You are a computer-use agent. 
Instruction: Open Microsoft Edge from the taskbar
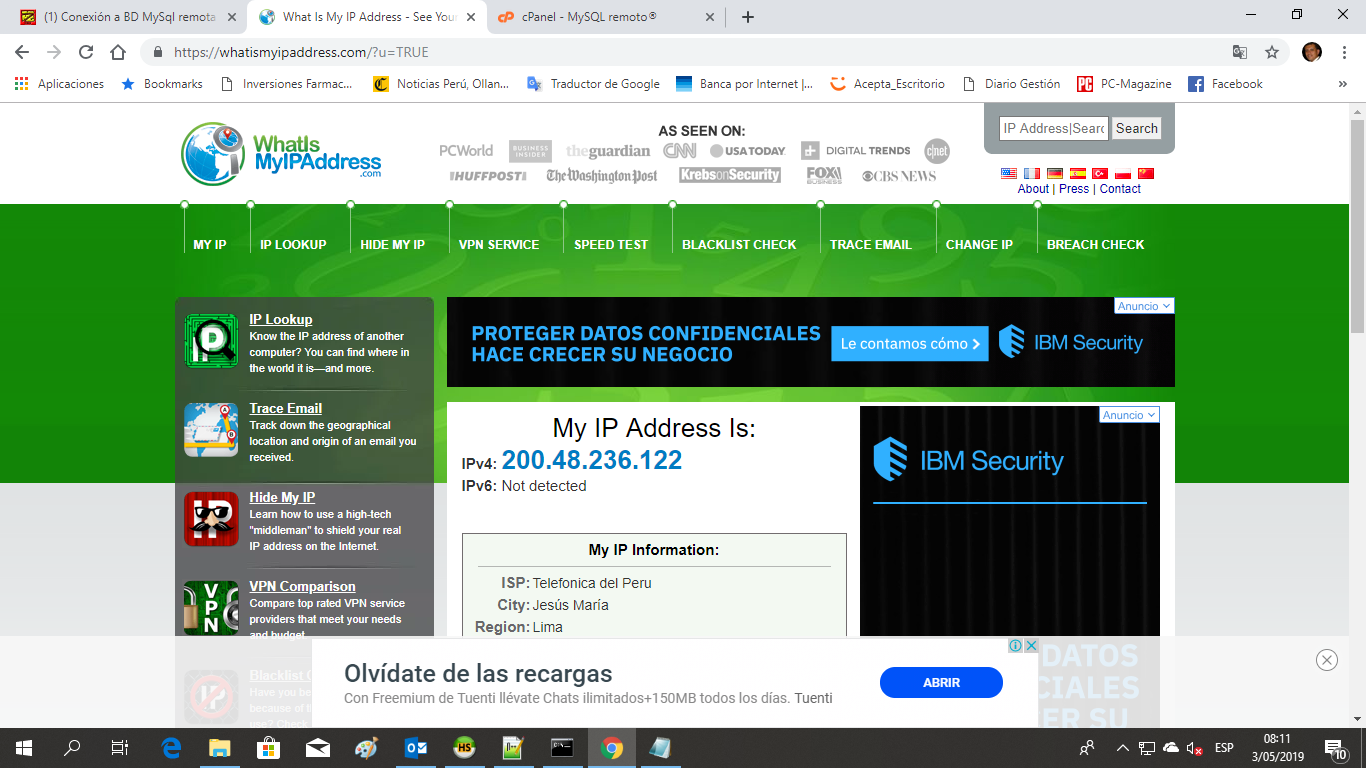coord(171,747)
